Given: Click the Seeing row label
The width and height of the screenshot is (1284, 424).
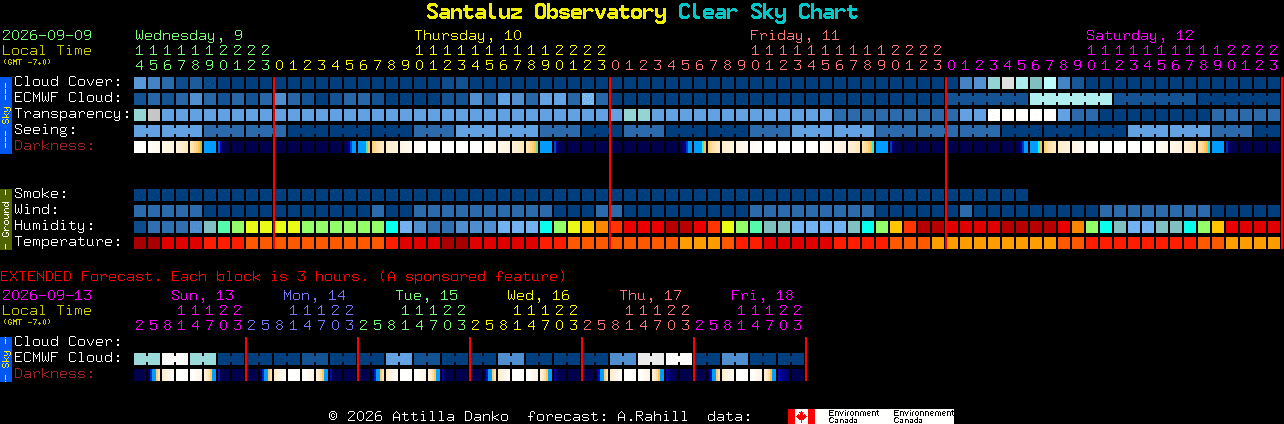Looking at the screenshot, I should click(x=45, y=130).
